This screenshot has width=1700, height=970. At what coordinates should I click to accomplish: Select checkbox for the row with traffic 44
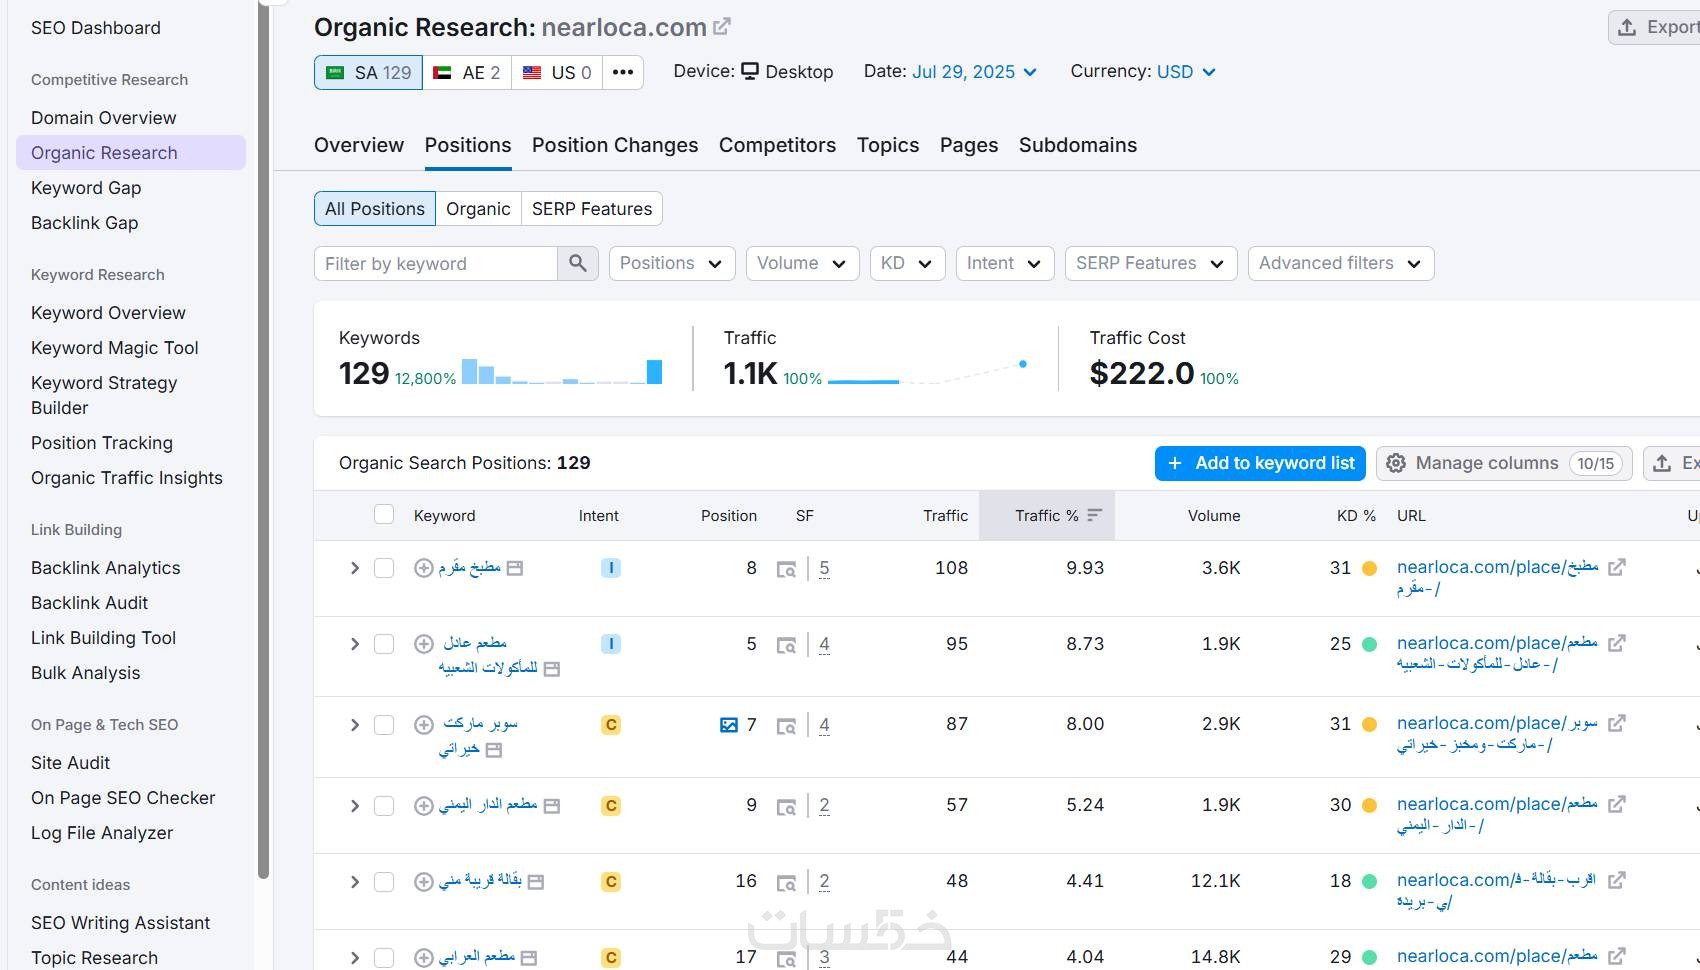pos(384,958)
